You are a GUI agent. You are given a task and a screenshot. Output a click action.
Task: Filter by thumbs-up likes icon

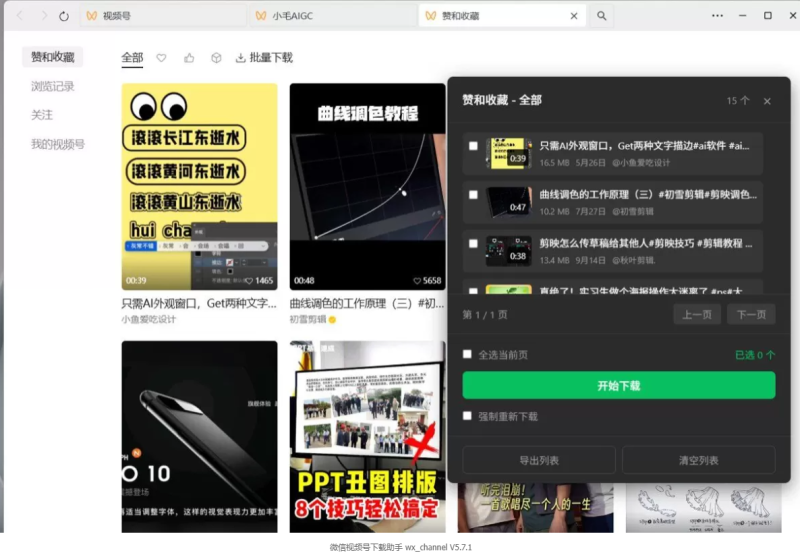[x=189, y=58]
